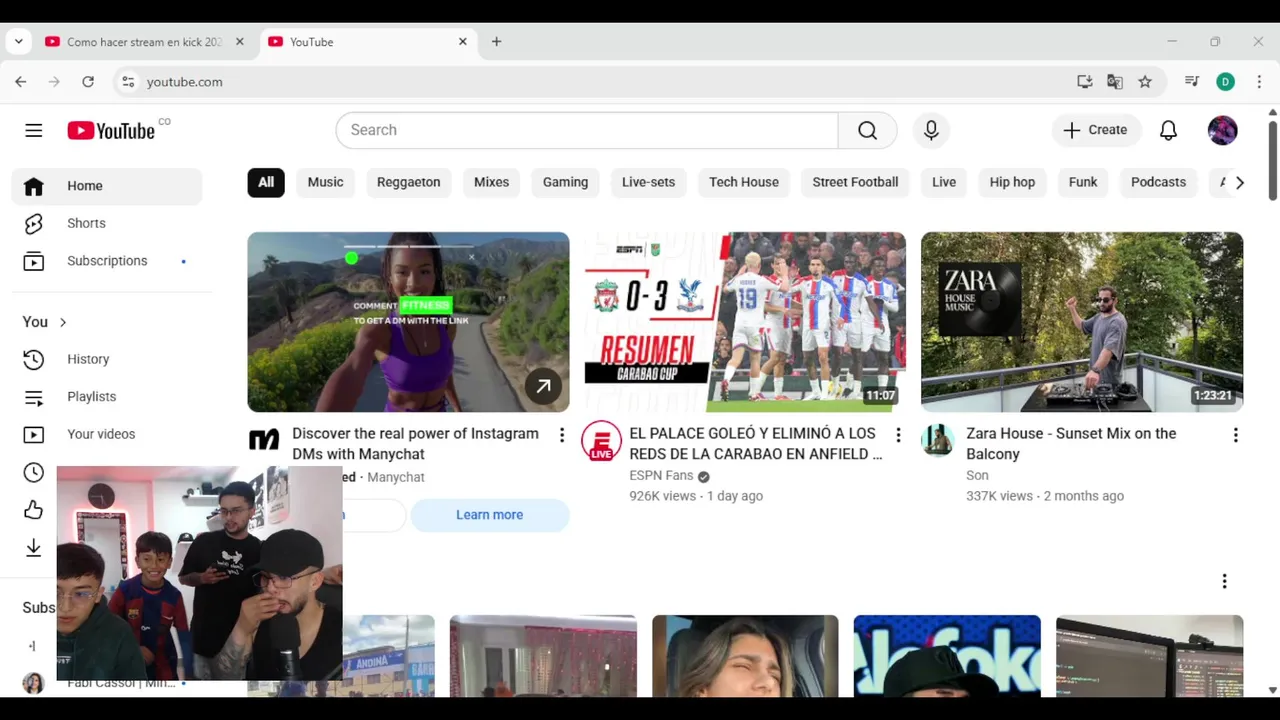1280x720 pixels.
Task: Open Chrome media controls icon
Action: click(x=1191, y=82)
